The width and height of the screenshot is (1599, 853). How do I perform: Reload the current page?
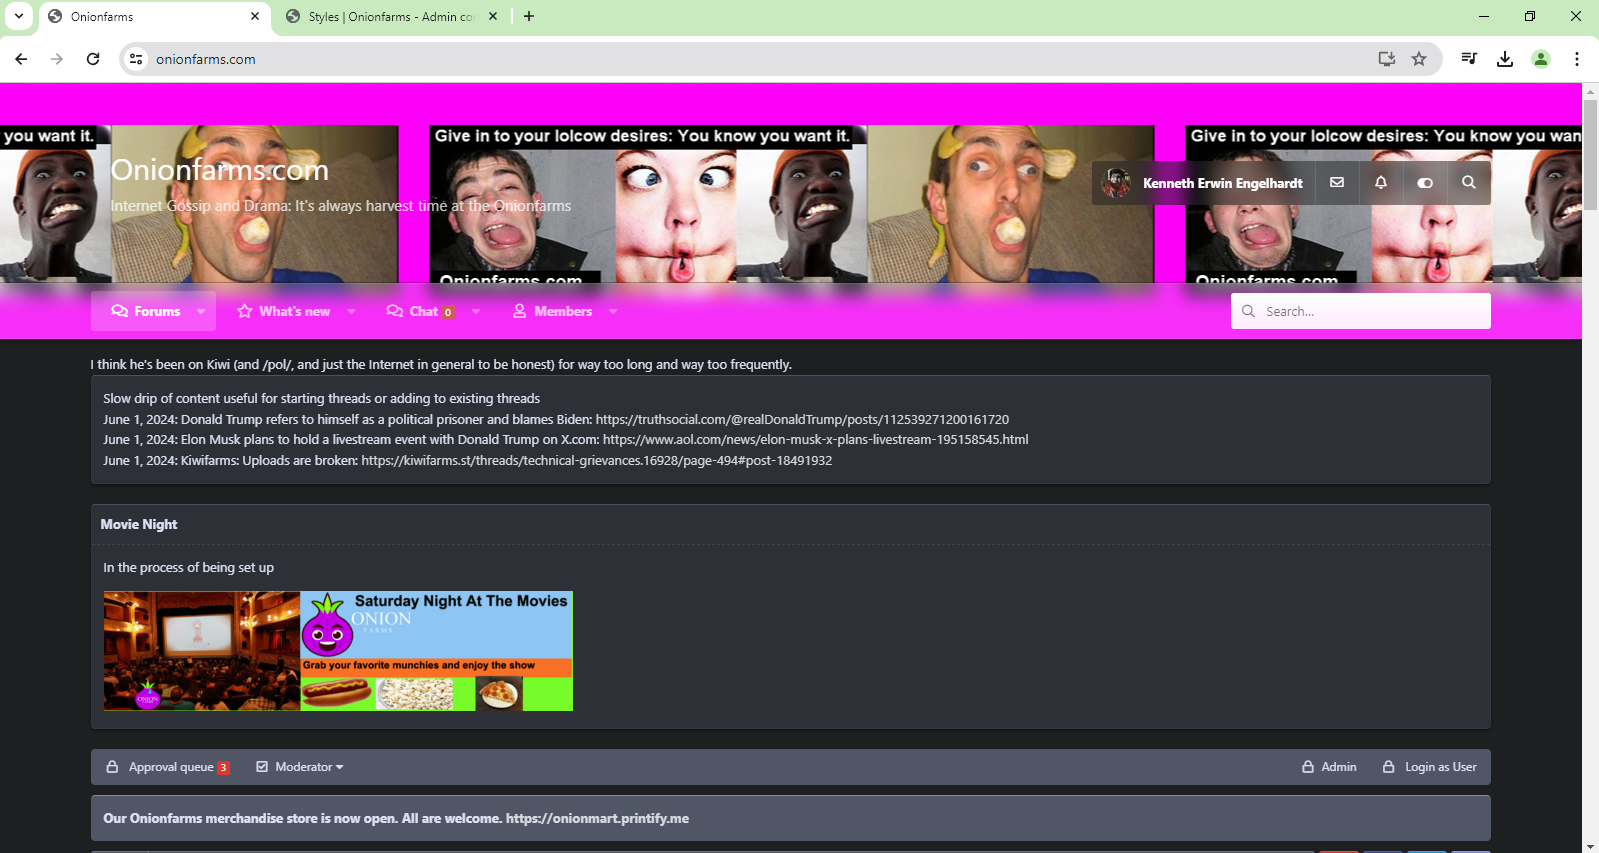click(93, 59)
